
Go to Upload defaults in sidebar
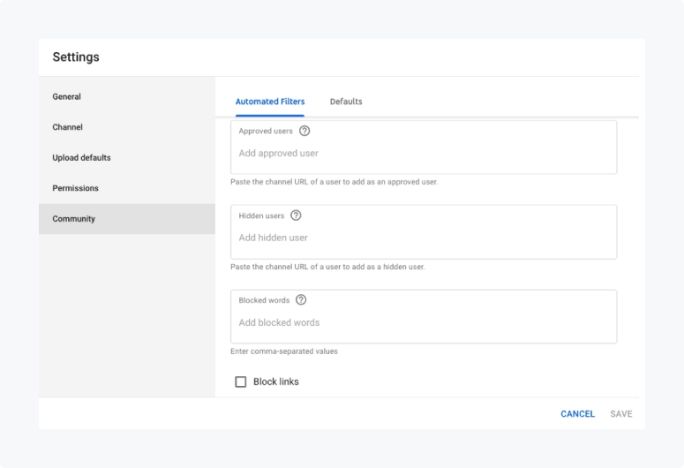[82, 158]
